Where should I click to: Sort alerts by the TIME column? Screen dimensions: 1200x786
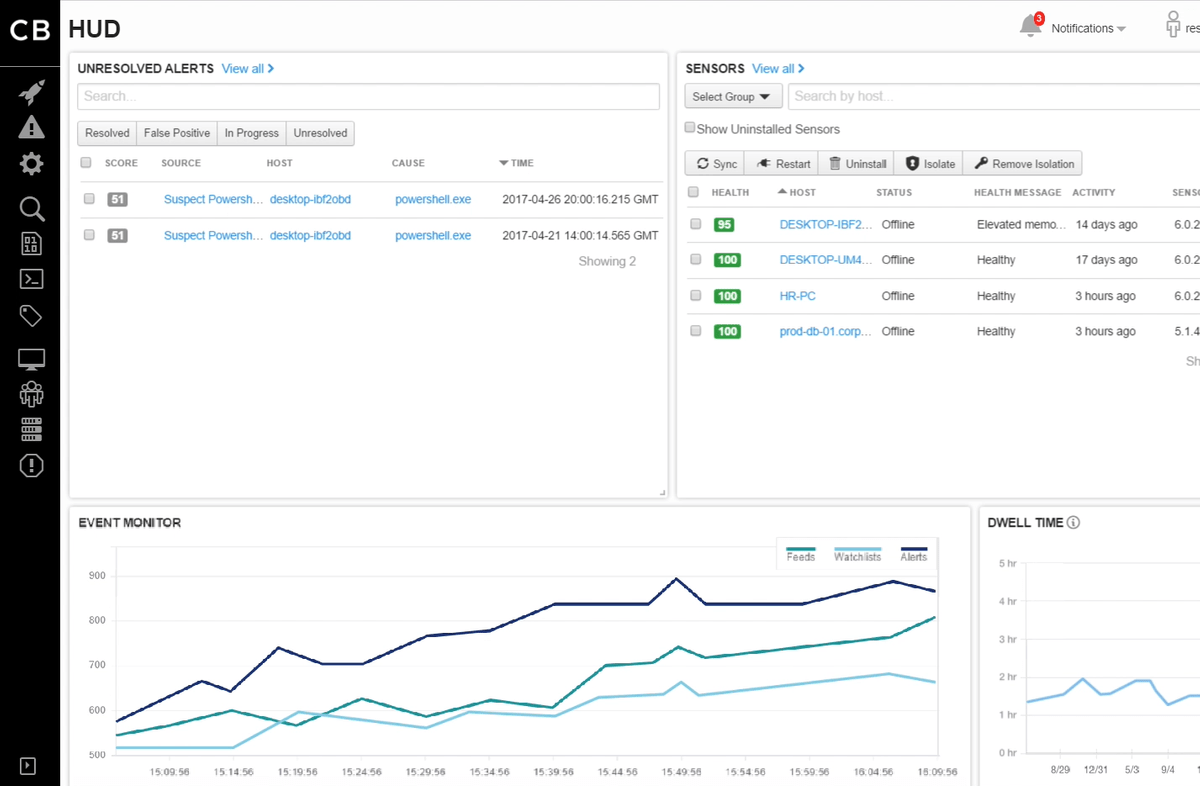click(516, 163)
